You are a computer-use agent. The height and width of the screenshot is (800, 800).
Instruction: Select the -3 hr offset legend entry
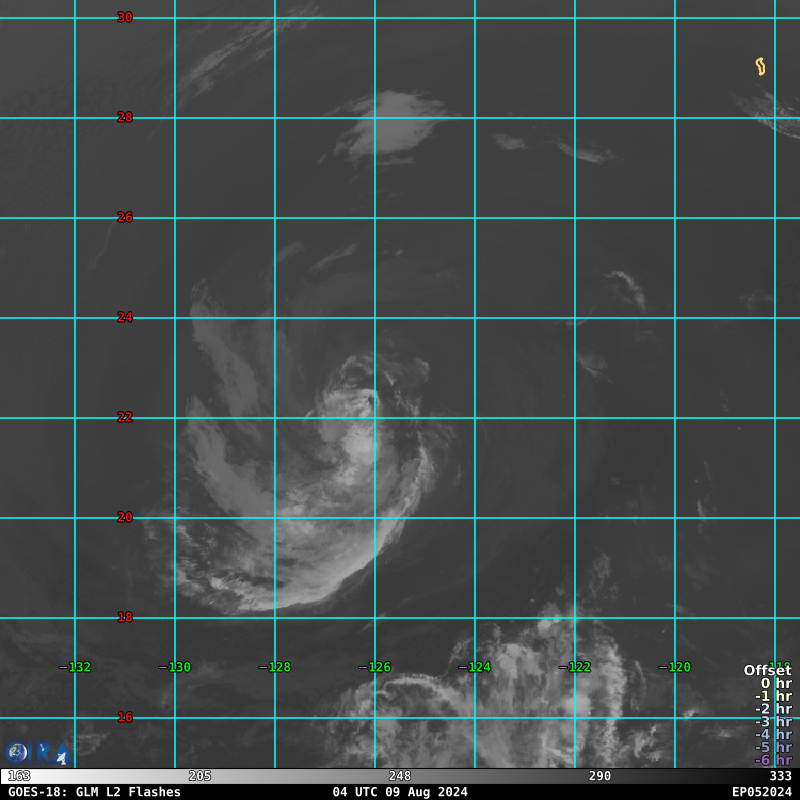pyautogui.click(x=773, y=721)
